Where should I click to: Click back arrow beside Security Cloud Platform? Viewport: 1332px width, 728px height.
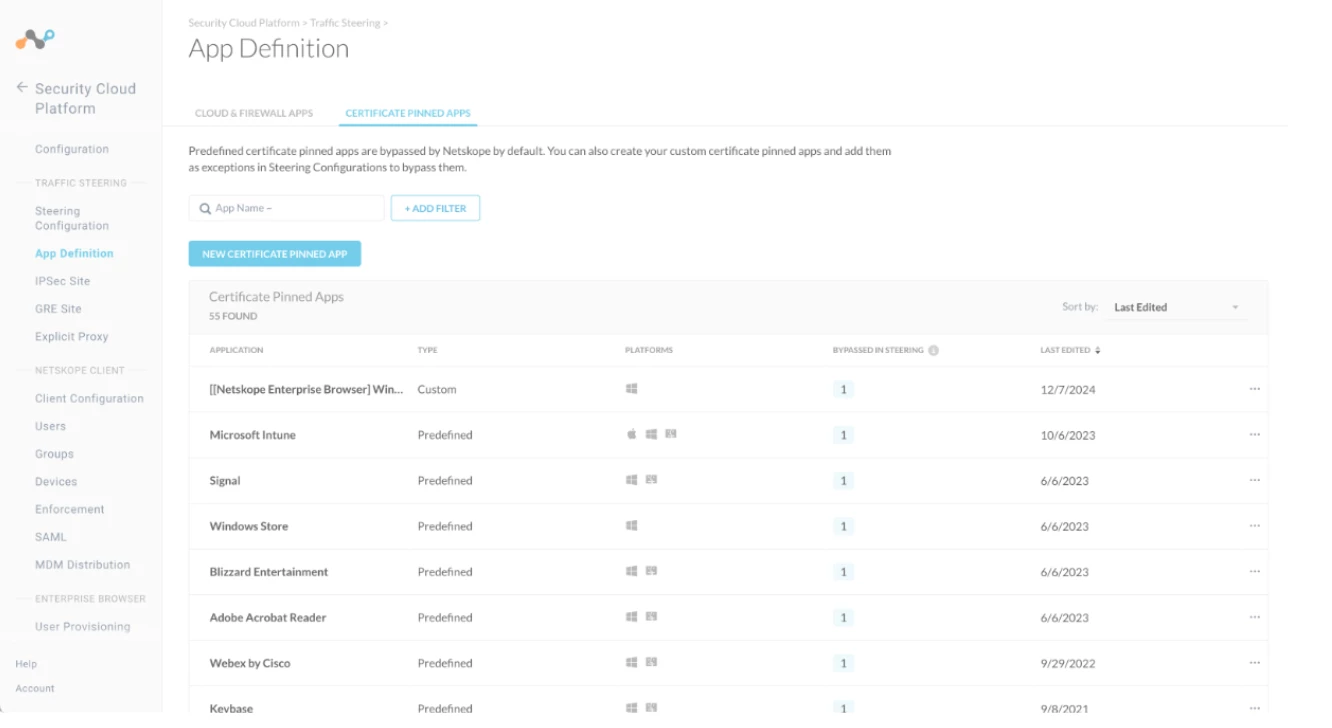coord(22,88)
